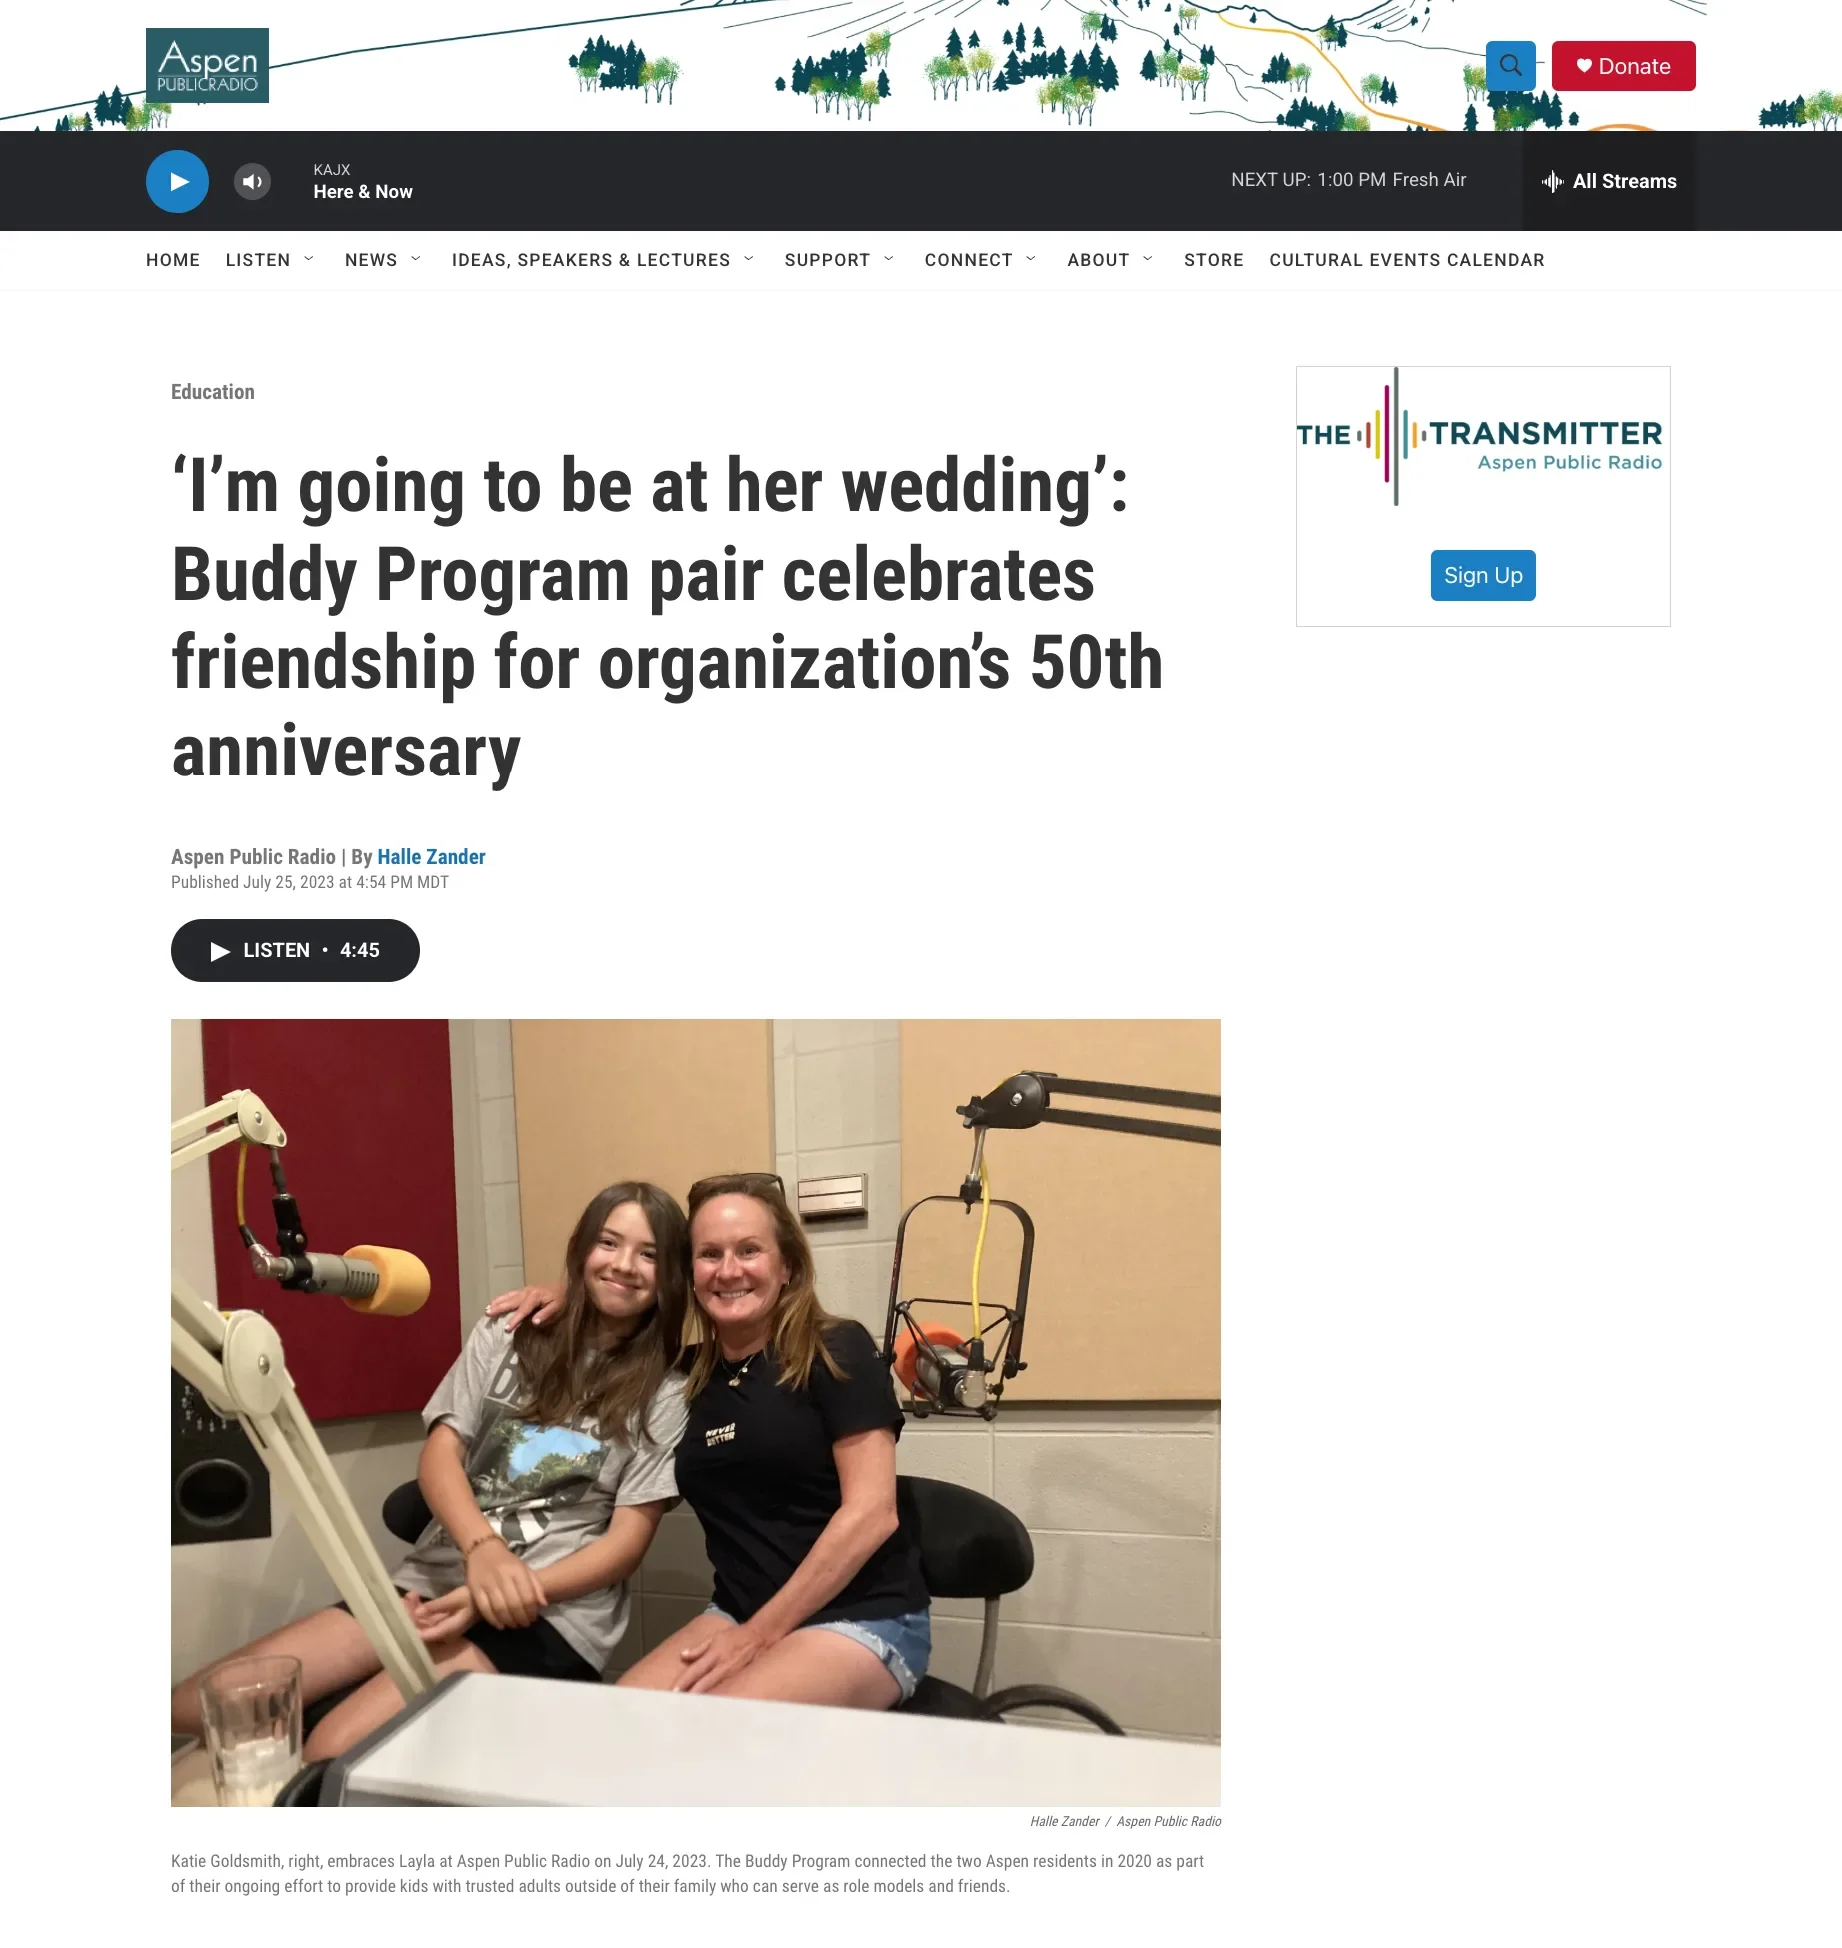The image size is (1842, 1948).
Task: Play the article Listen 4:45 audio
Action: (x=295, y=950)
